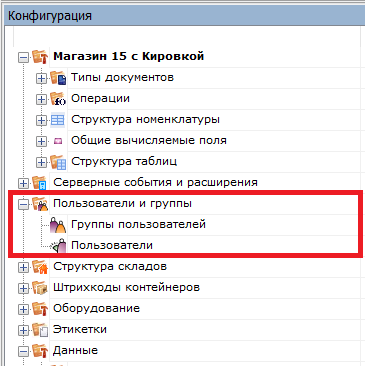Image resolution: width=365 pixels, height=366 pixels.
Task: Collapse the Пользователи и группы node
Action: pyautogui.click(x=23, y=204)
